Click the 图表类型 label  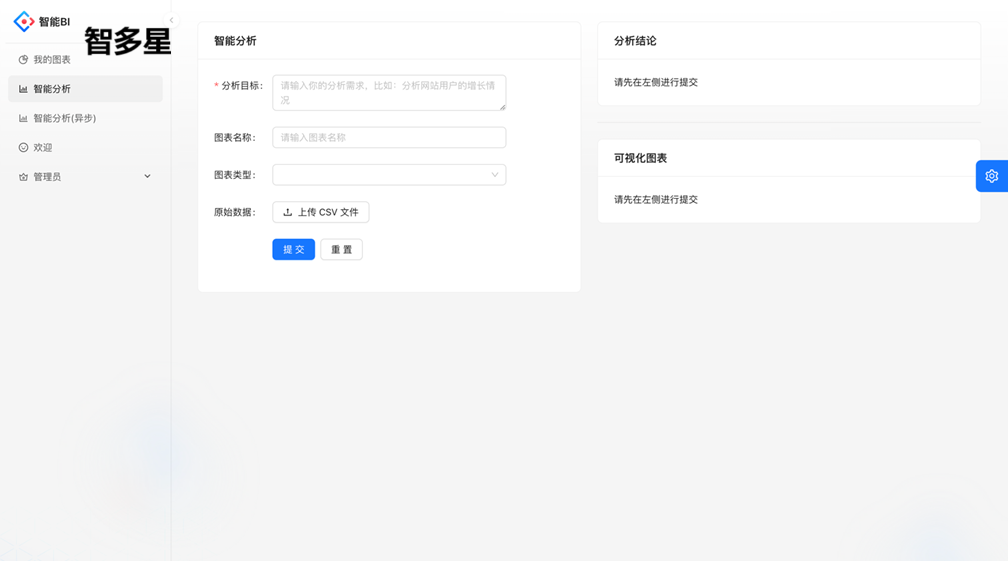click(x=235, y=175)
